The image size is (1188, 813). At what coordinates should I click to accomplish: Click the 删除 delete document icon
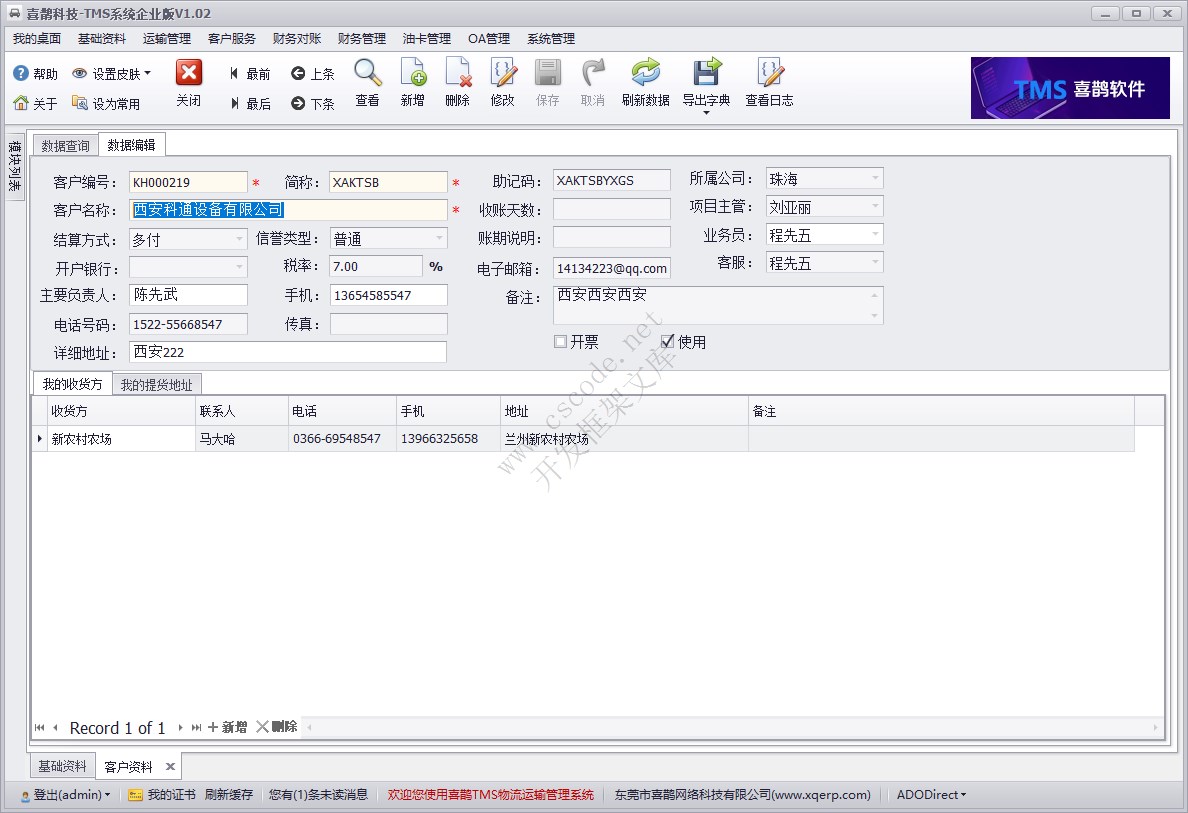click(x=458, y=73)
